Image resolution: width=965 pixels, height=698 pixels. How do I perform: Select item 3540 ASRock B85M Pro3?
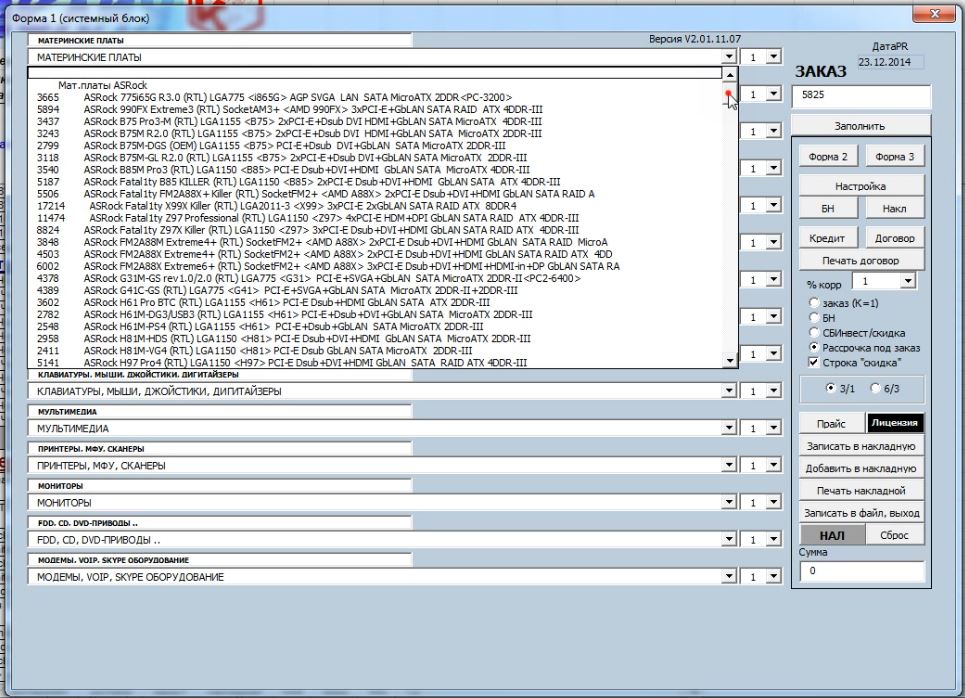(374, 170)
